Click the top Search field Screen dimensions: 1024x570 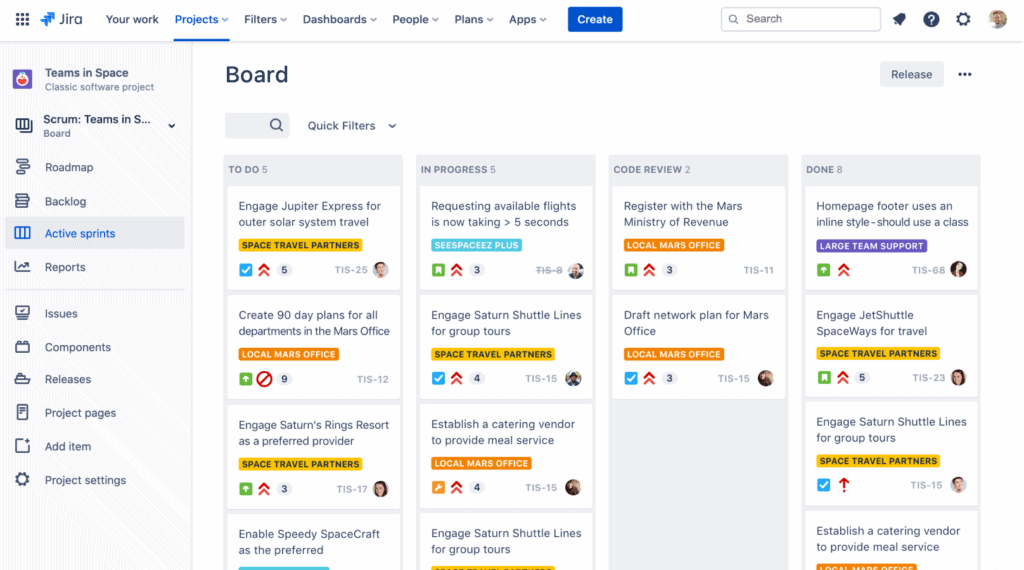[x=801, y=19]
